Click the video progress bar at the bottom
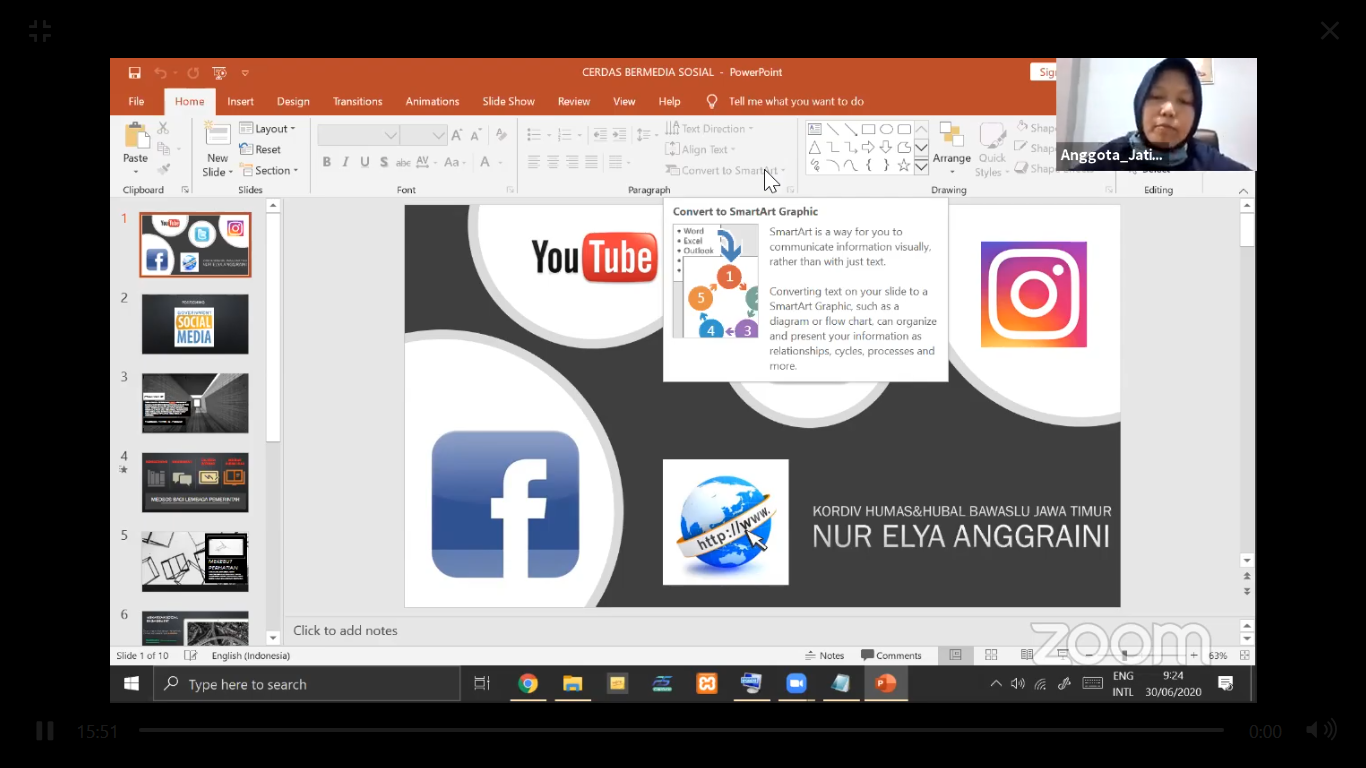 (680, 730)
